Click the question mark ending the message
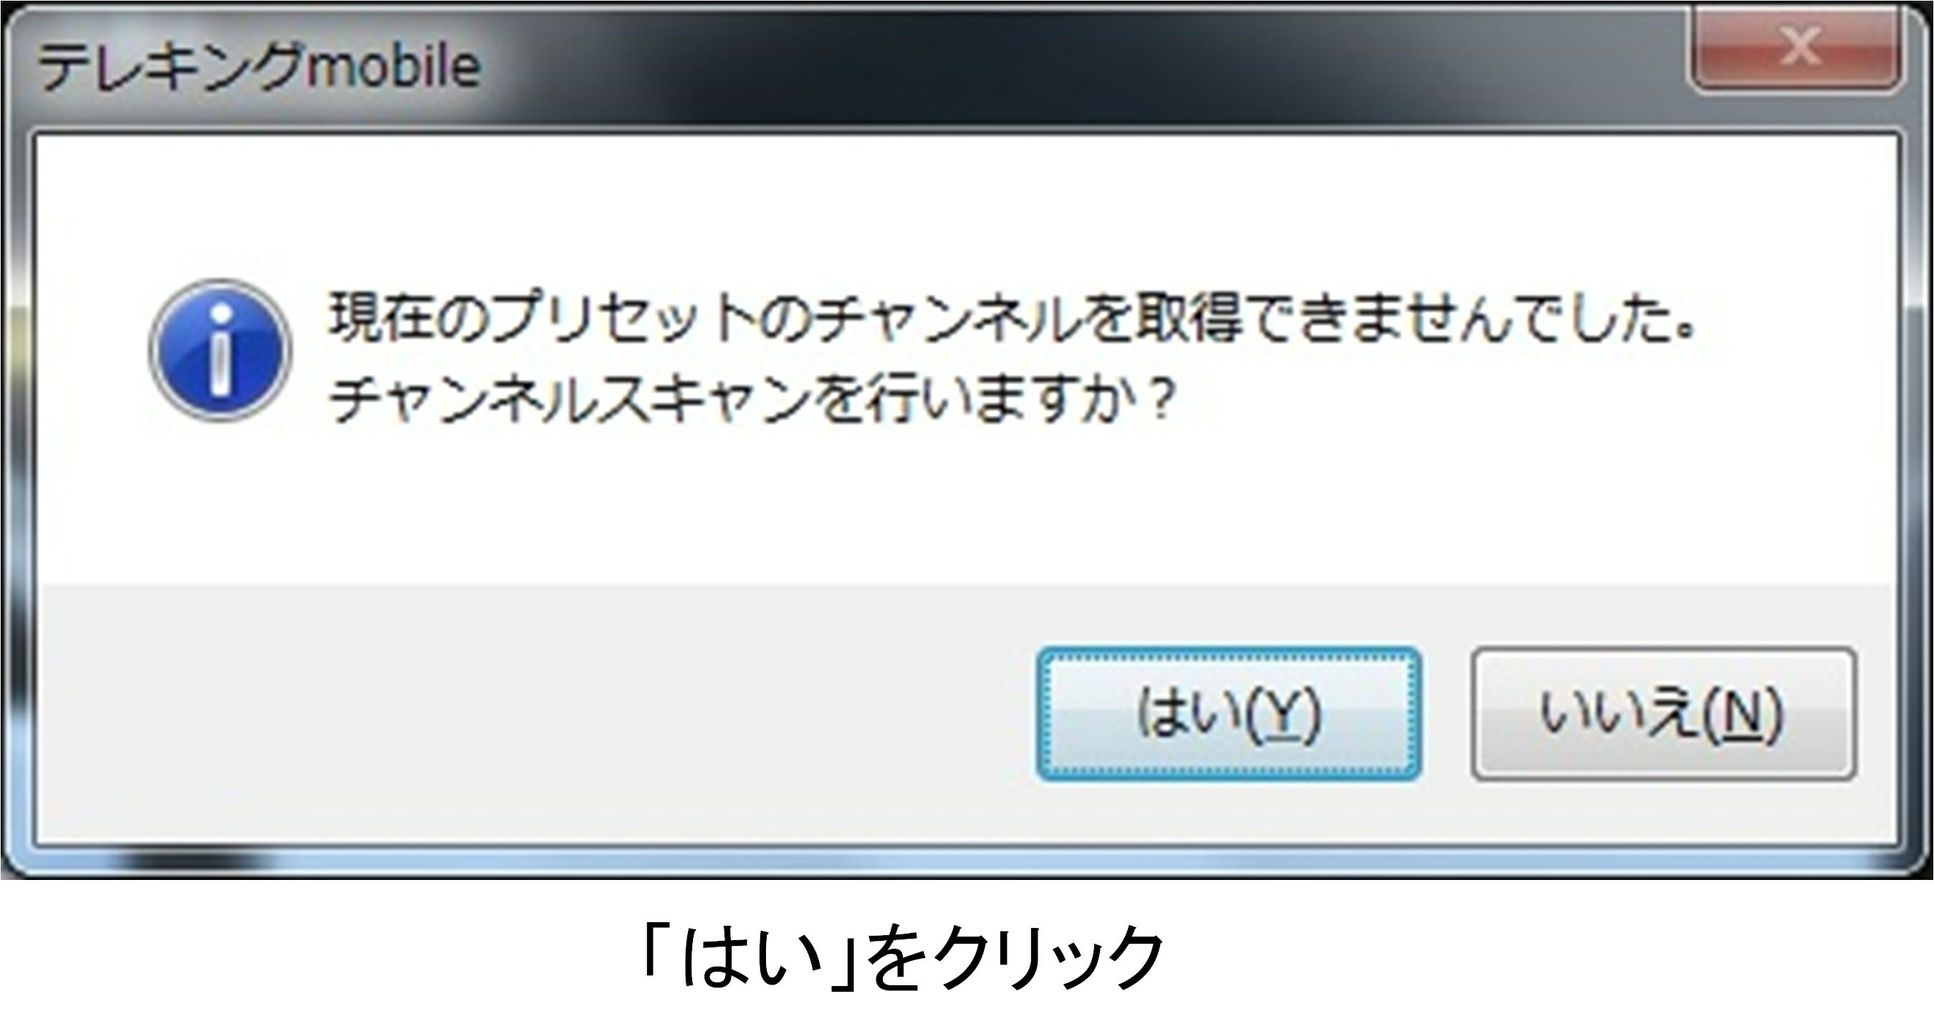The image size is (1934, 1024). pyautogui.click(x=1158, y=402)
